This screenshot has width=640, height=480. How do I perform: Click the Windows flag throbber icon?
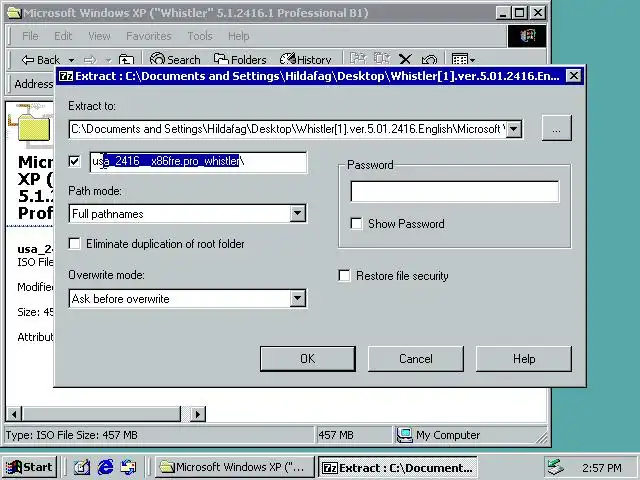pyautogui.click(x=527, y=36)
